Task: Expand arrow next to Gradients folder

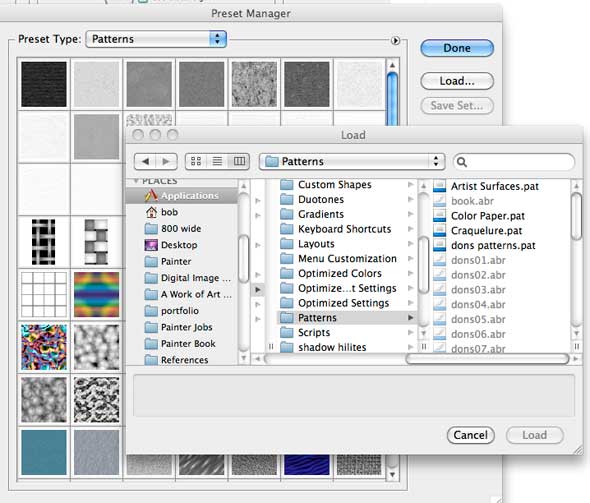Action: (411, 214)
